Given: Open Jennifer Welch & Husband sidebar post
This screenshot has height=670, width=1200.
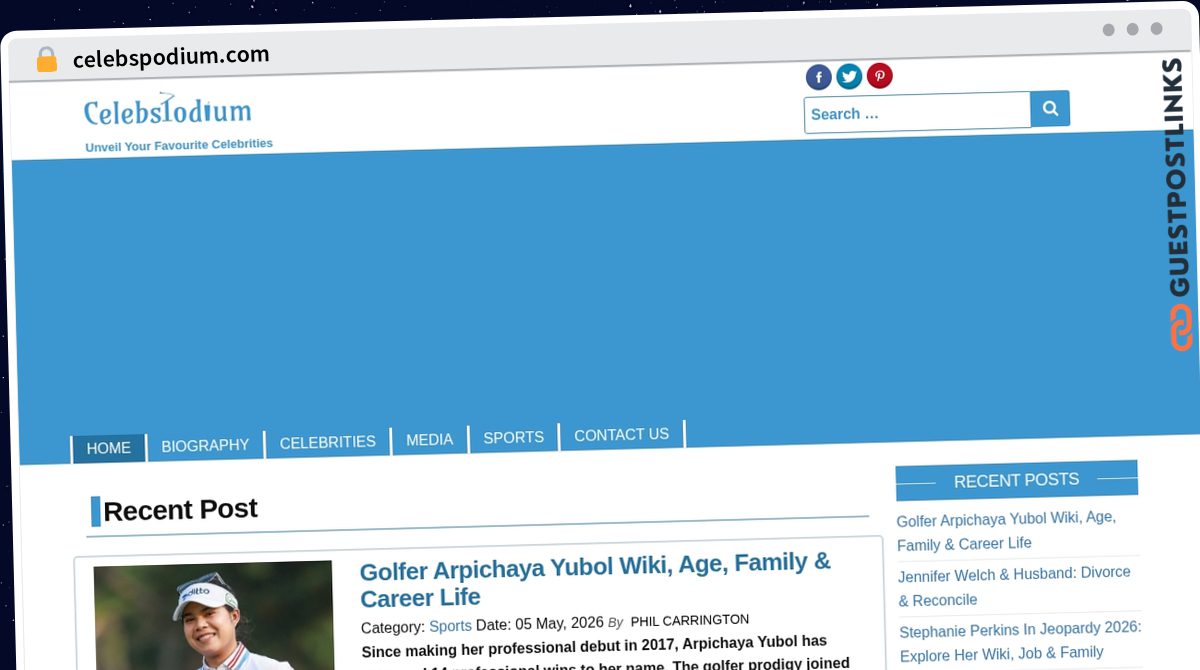Looking at the screenshot, I should pos(1014,586).
